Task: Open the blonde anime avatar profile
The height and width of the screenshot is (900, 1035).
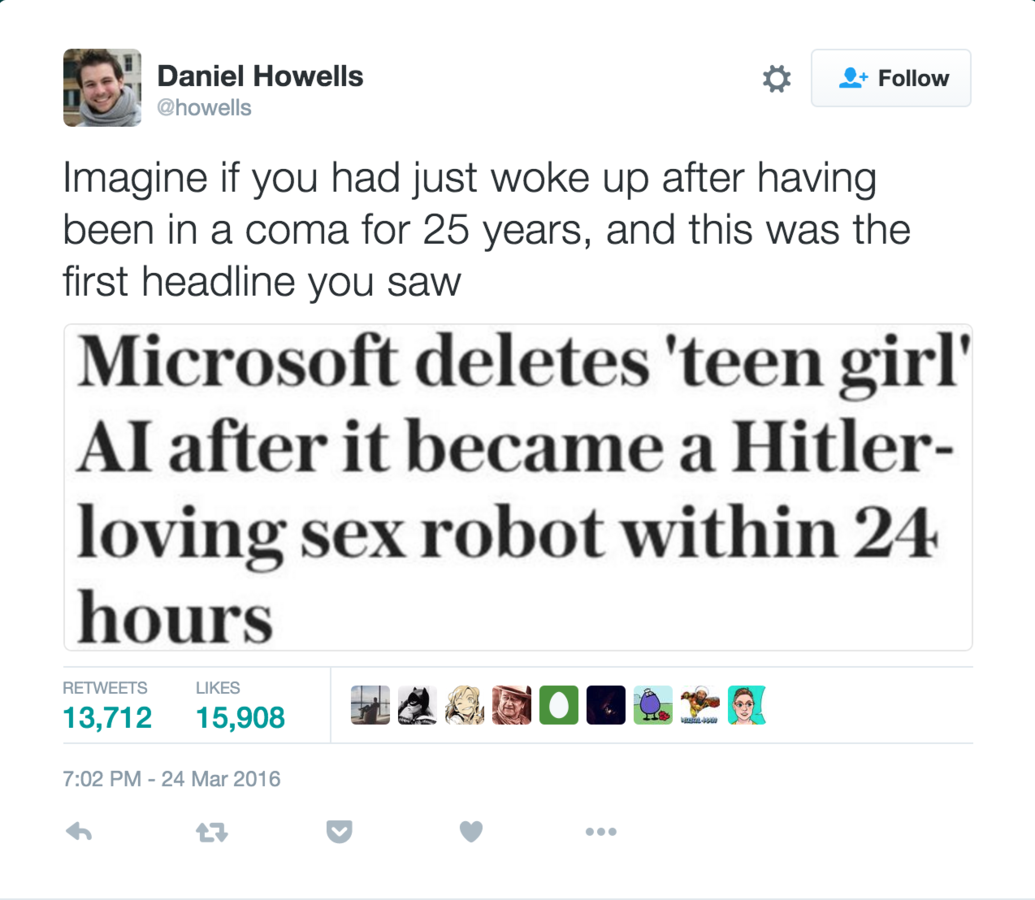Action: (x=465, y=705)
